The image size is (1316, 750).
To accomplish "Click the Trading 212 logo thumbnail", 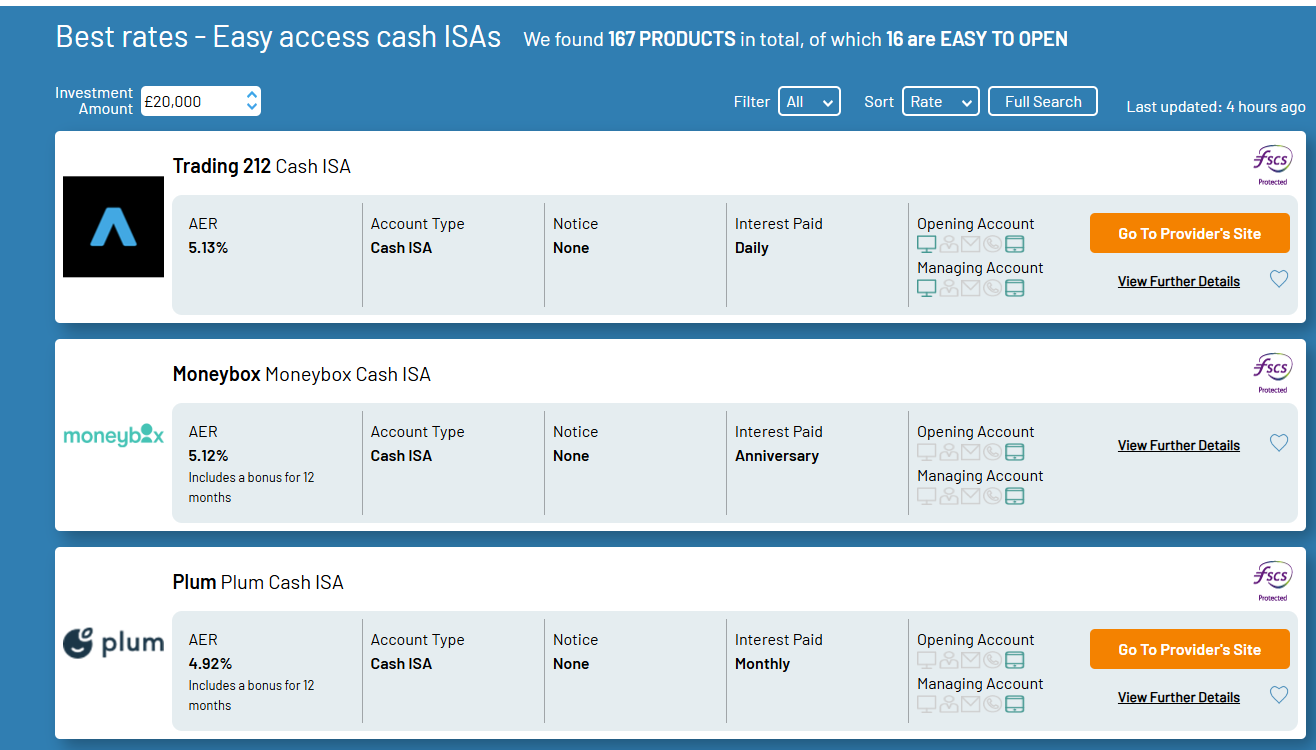I will [x=113, y=227].
